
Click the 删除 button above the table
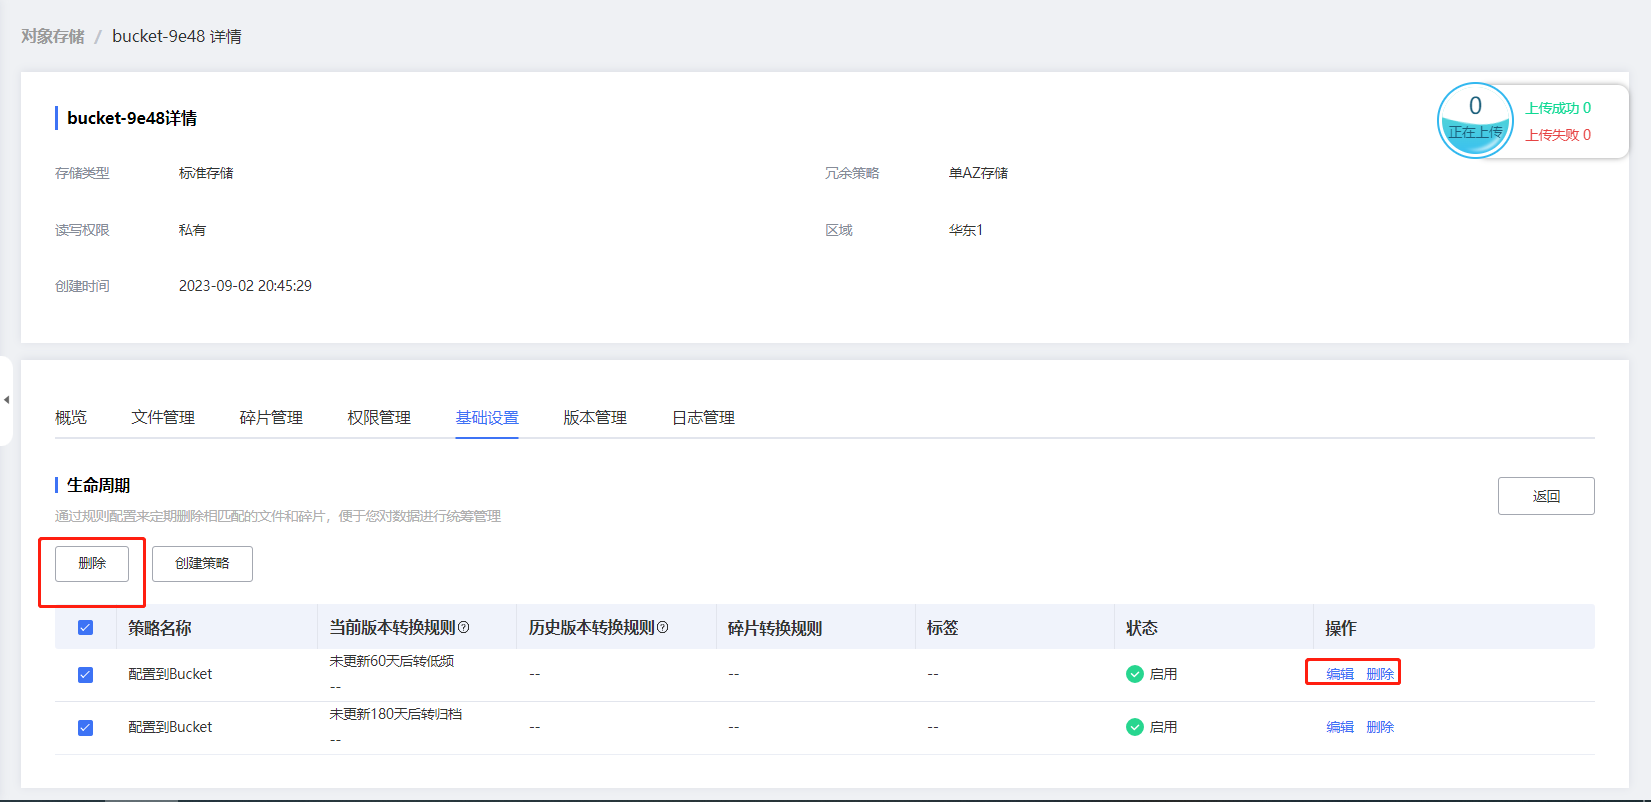(92, 564)
